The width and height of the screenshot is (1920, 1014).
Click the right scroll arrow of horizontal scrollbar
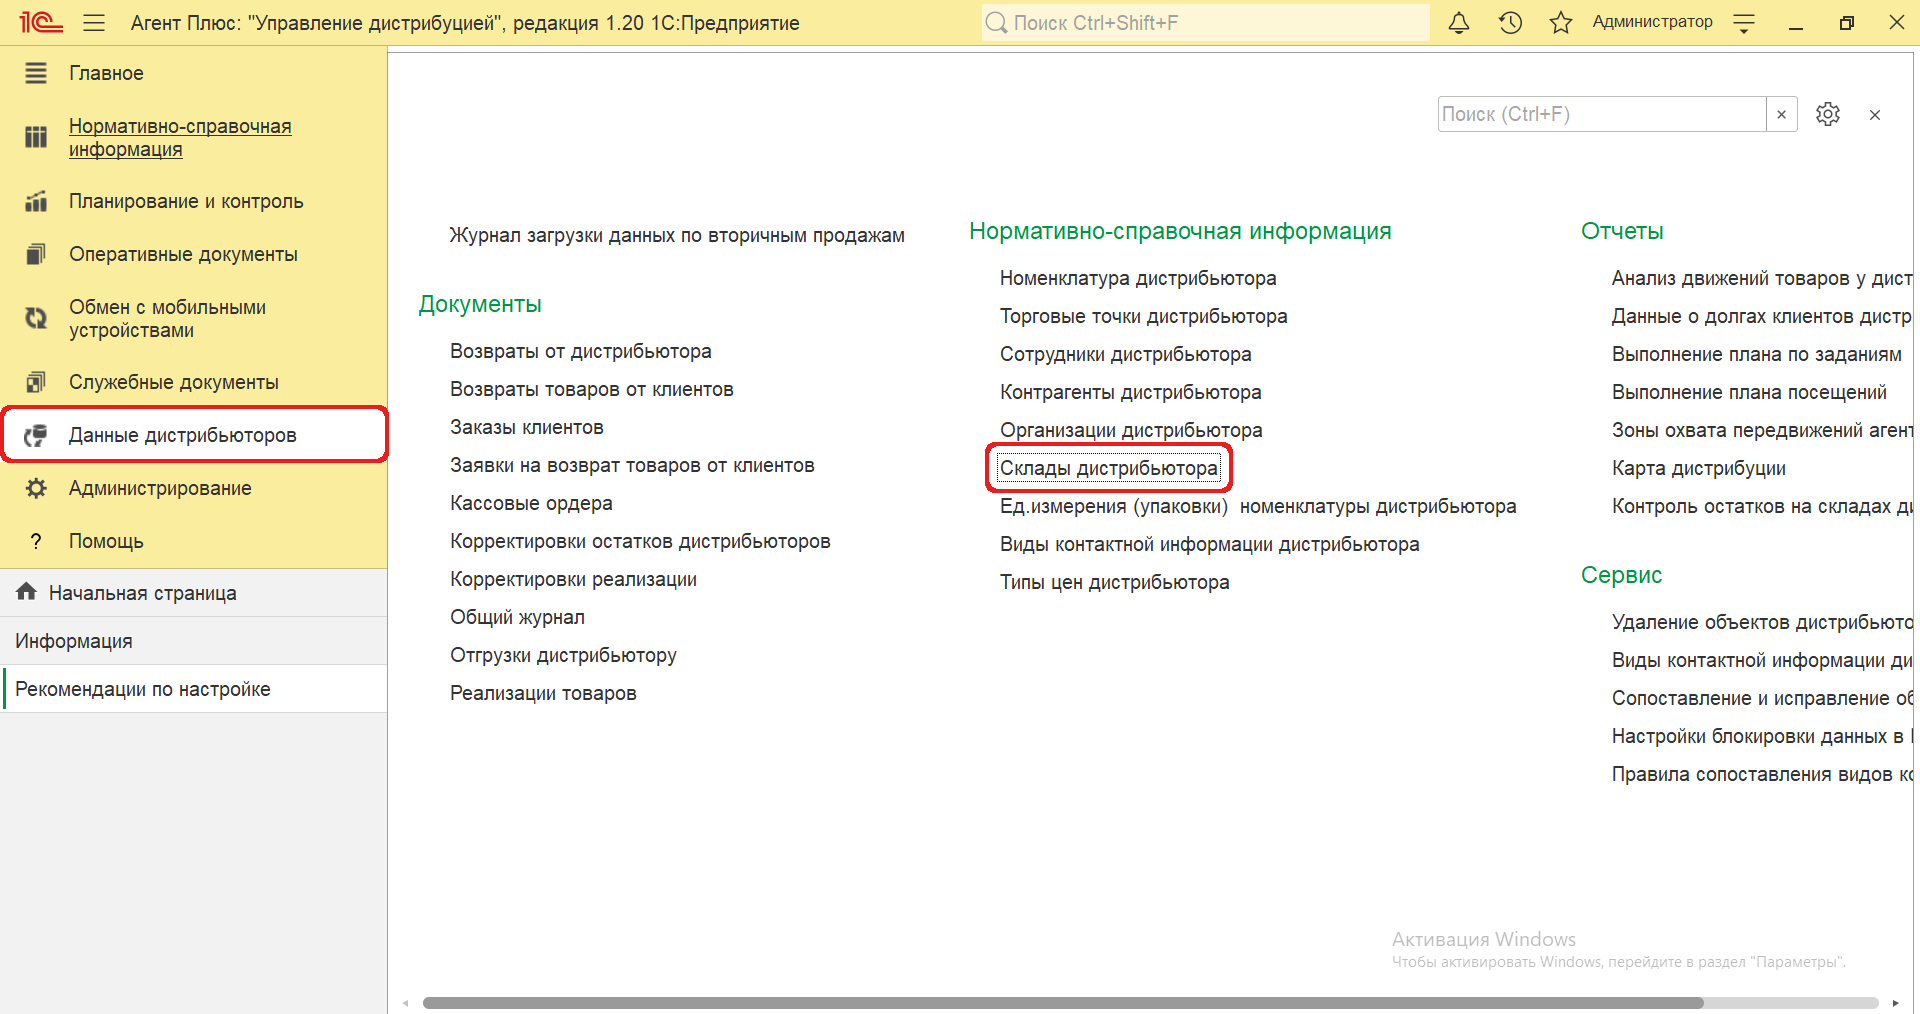tap(1895, 1003)
